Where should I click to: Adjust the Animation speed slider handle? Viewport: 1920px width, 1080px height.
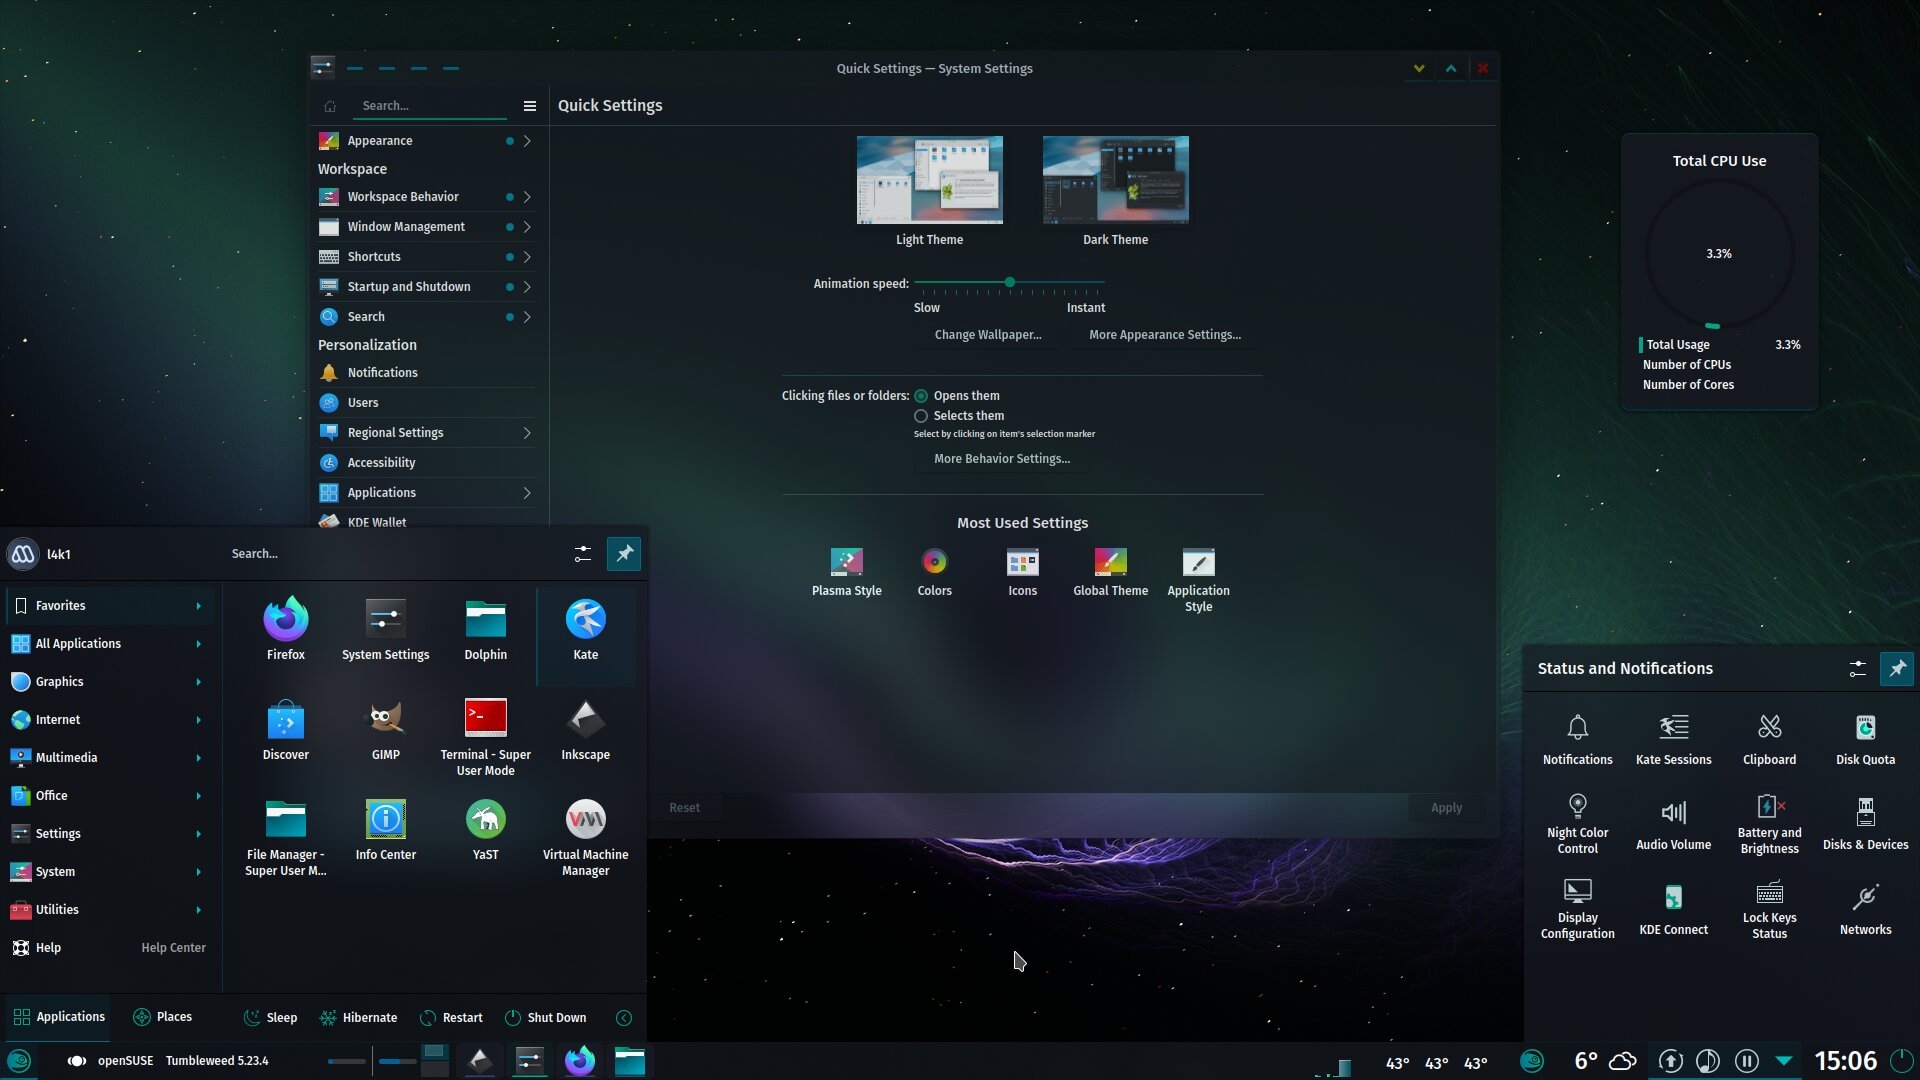(x=1010, y=283)
